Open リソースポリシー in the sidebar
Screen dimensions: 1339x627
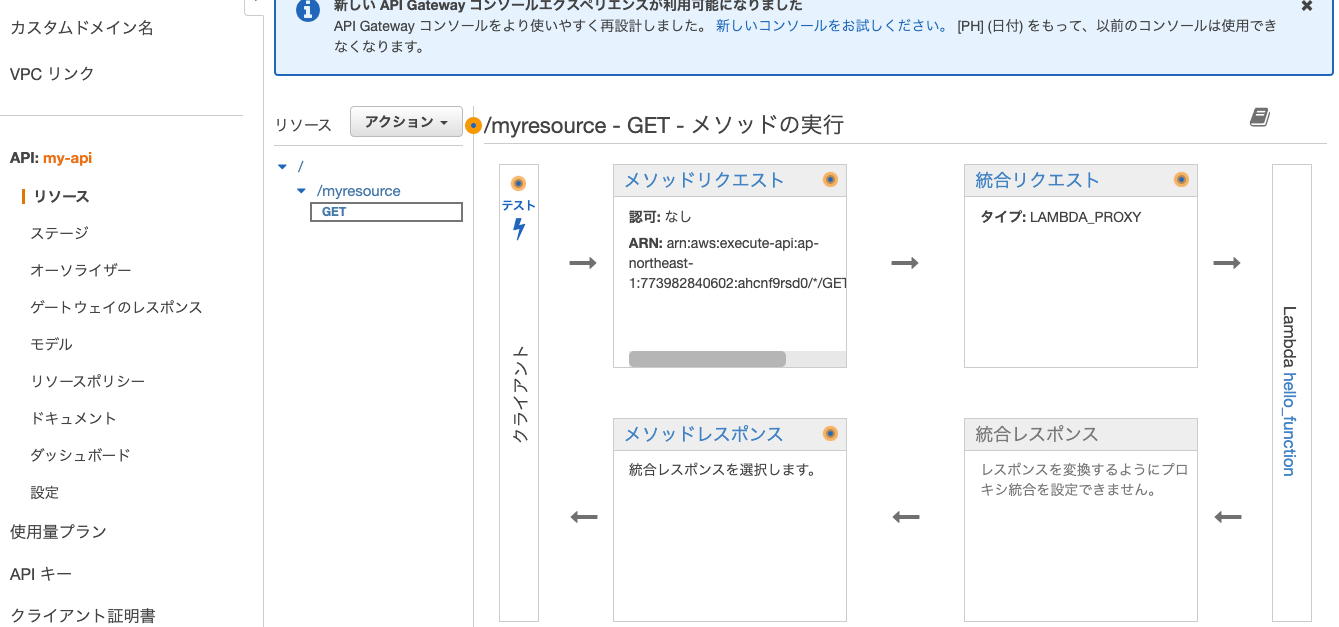coord(88,381)
